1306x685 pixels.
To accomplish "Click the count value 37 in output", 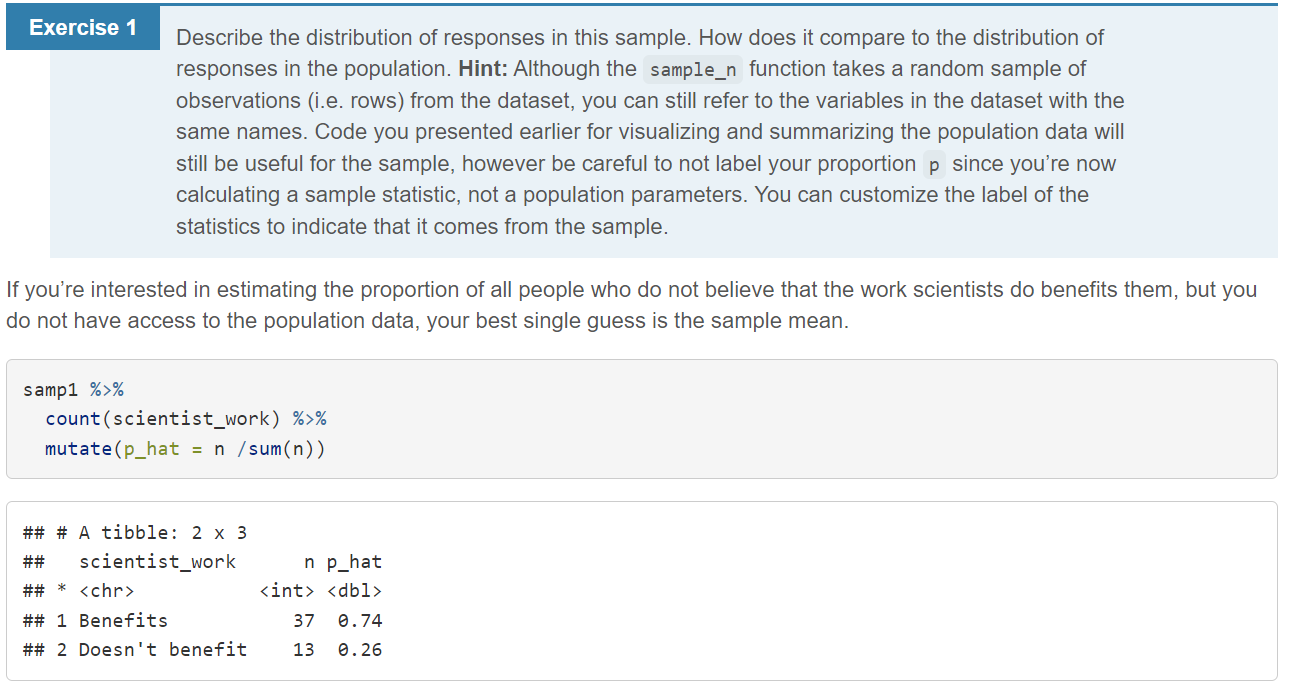I will click(304, 621).
